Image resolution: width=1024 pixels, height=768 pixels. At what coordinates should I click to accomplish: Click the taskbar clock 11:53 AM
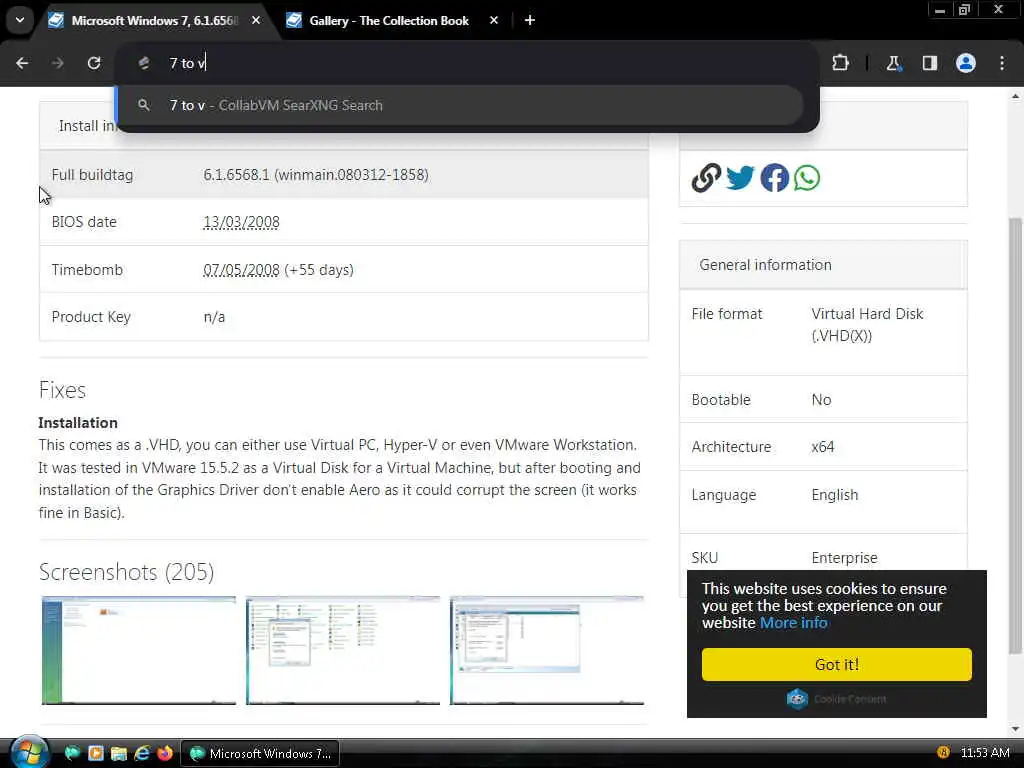coord(985,752)
